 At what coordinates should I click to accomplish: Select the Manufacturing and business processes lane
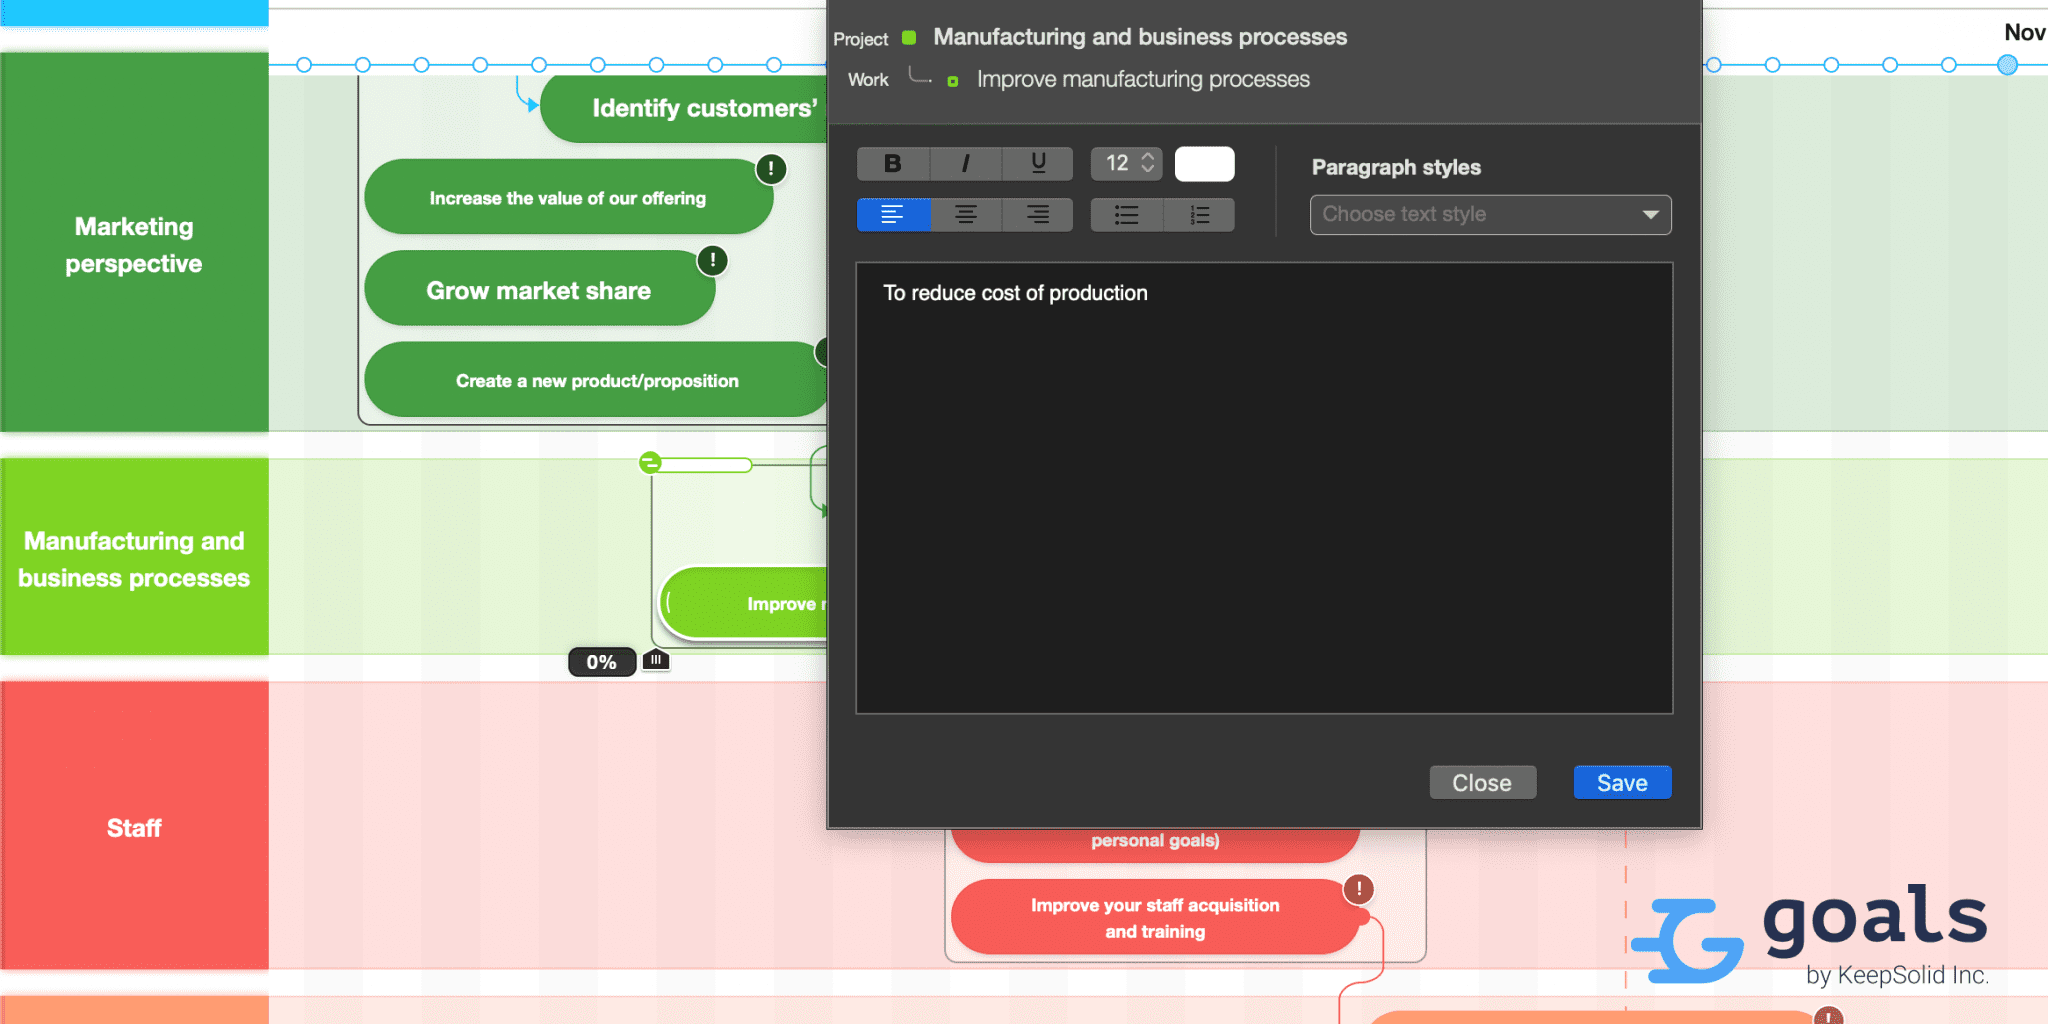[134, 558]
